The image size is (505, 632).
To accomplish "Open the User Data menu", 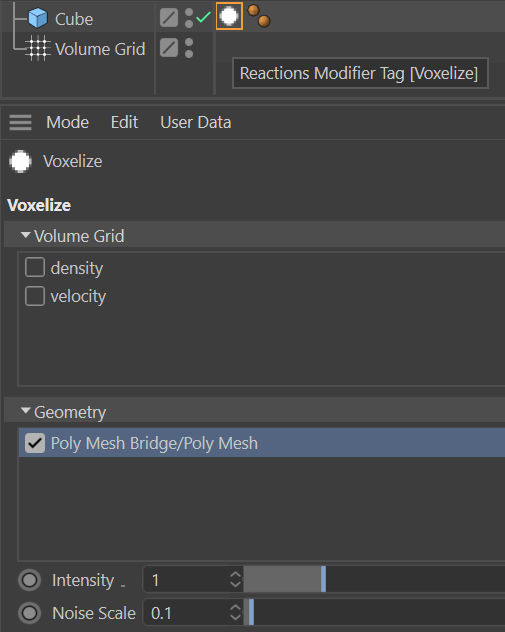I will [196, 122].
